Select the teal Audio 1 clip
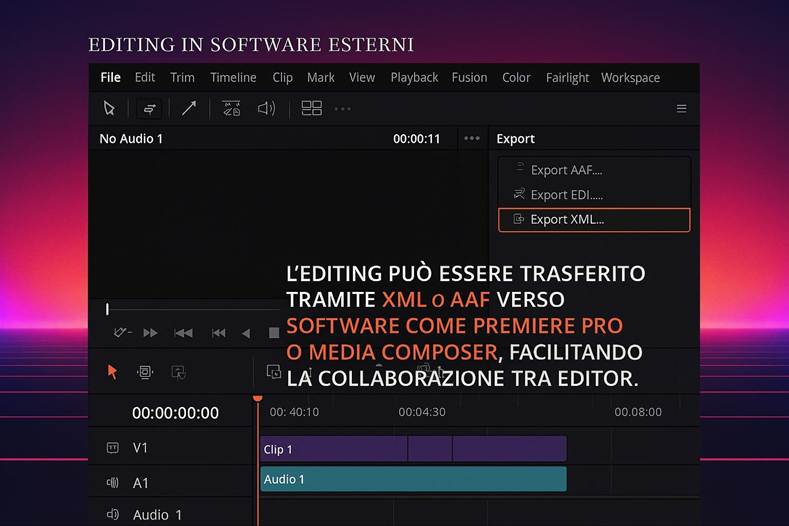 point(413,479)
